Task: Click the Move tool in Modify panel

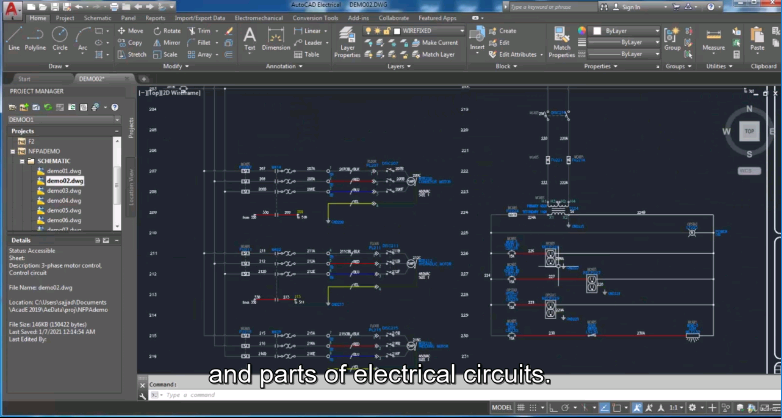Action: 130,30
